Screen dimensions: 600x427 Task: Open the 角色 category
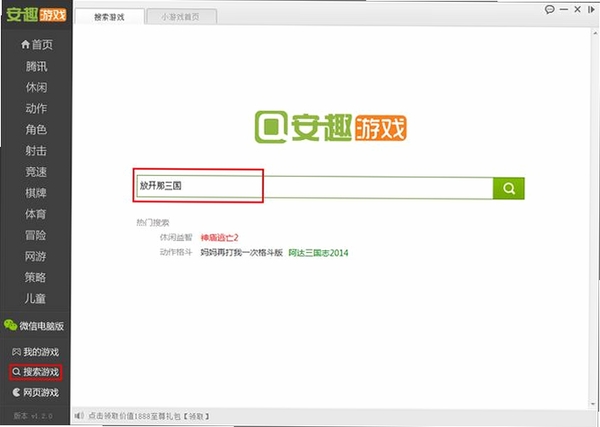coord(36,129)
